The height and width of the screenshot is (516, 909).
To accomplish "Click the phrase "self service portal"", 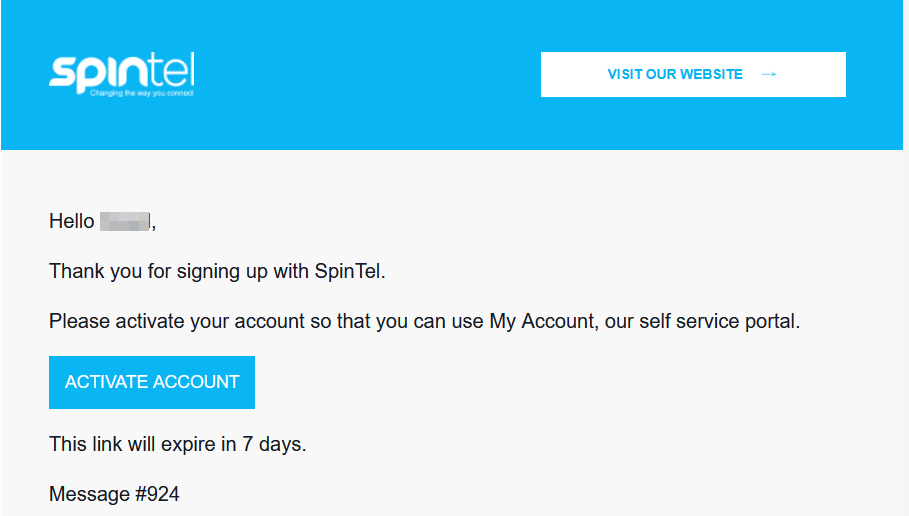I will point(718,321).
